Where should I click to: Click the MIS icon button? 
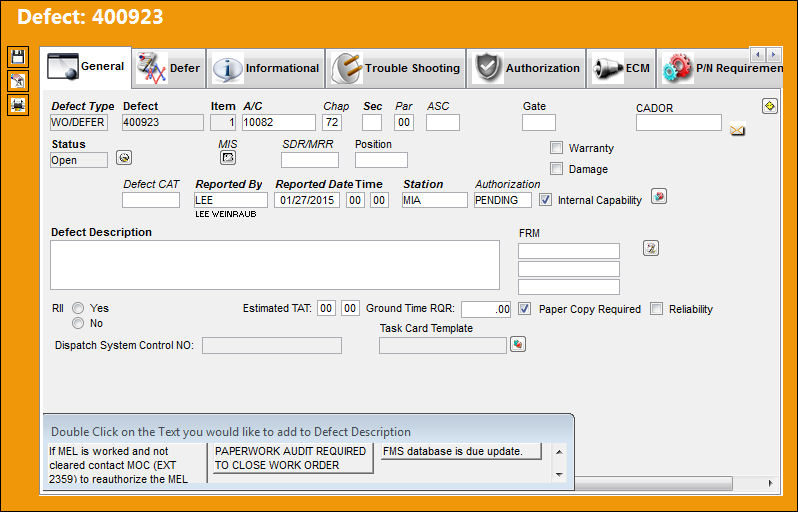(227, 158)
